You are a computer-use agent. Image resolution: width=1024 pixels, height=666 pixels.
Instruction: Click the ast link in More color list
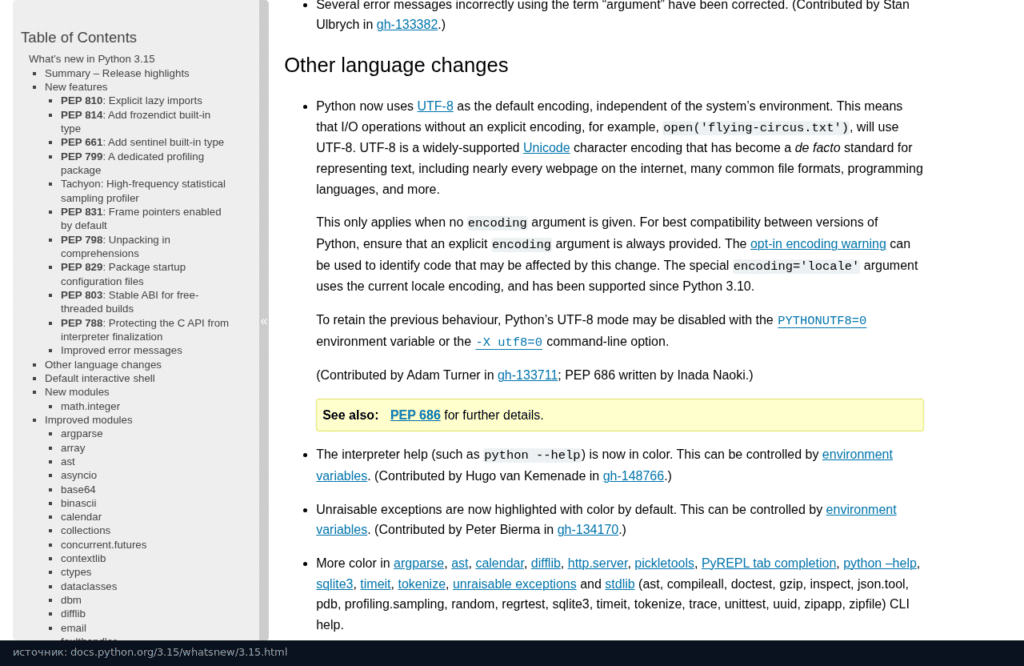tap(459, 563)
